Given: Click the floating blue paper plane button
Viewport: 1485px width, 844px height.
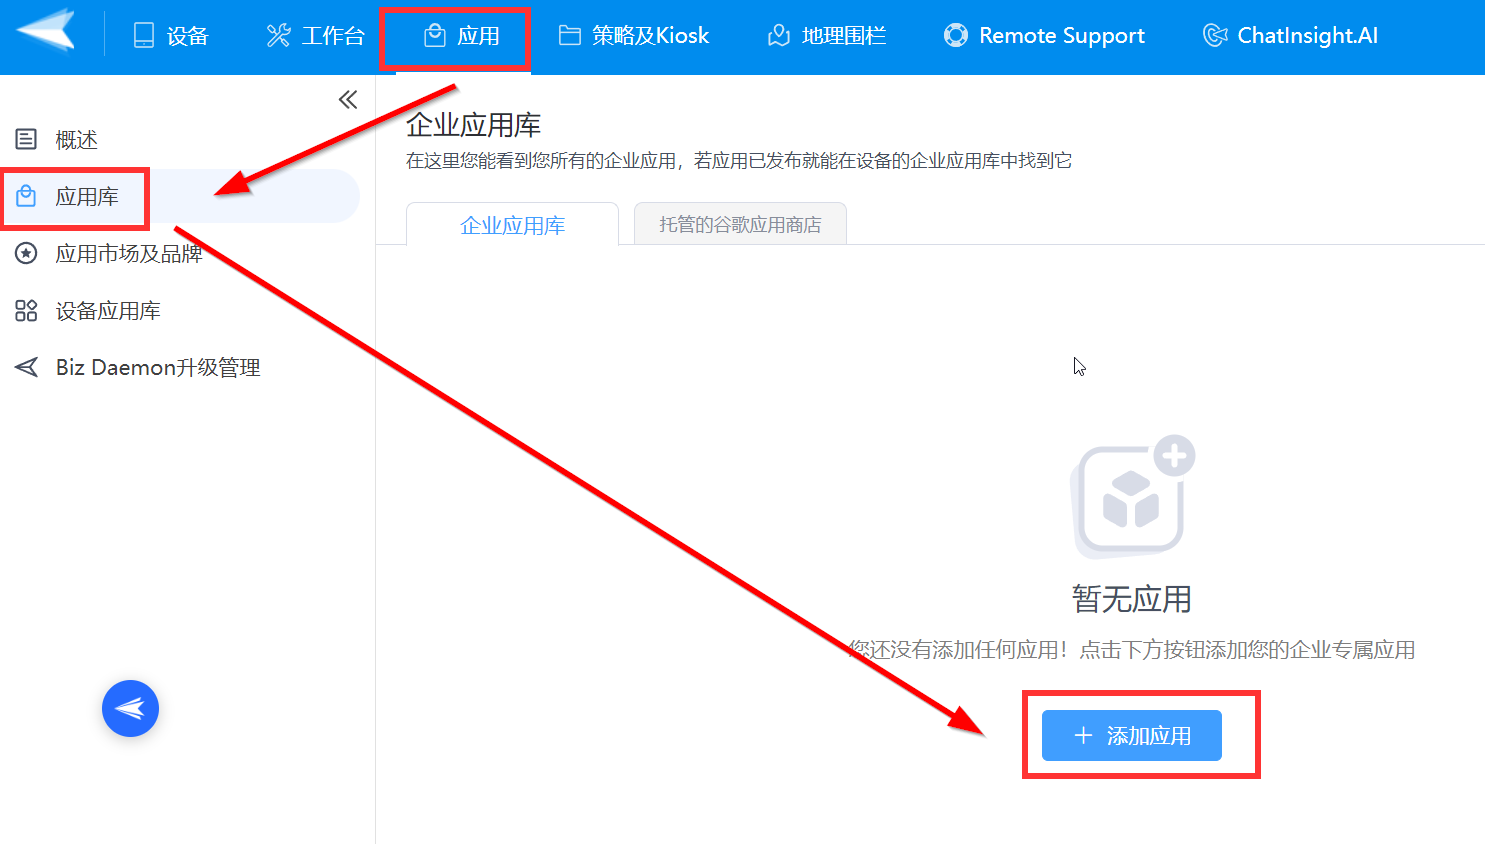Looking at the screenshot, I should (x=130, y=709).
